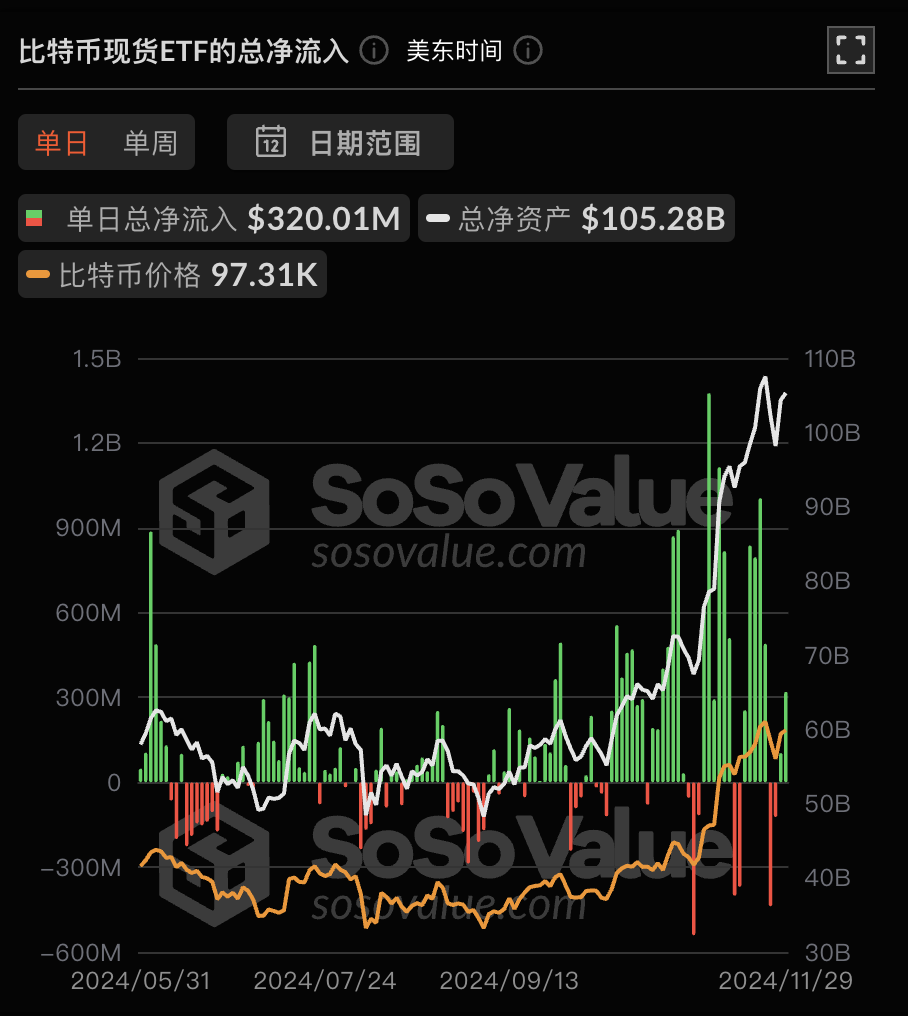Click the deepest red outflow bar on the chart
Image resolution: width=908 pixels, height=1016 pixels.
pos(693,870)
